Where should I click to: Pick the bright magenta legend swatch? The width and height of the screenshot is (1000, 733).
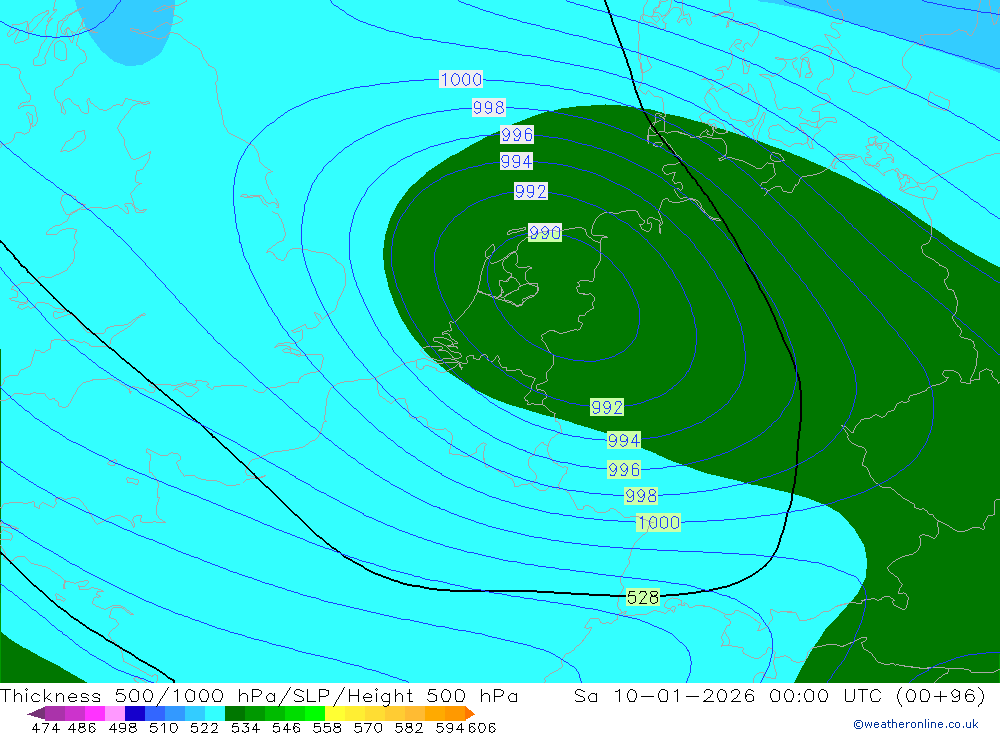pyautogui.click(x=95, y=713)
